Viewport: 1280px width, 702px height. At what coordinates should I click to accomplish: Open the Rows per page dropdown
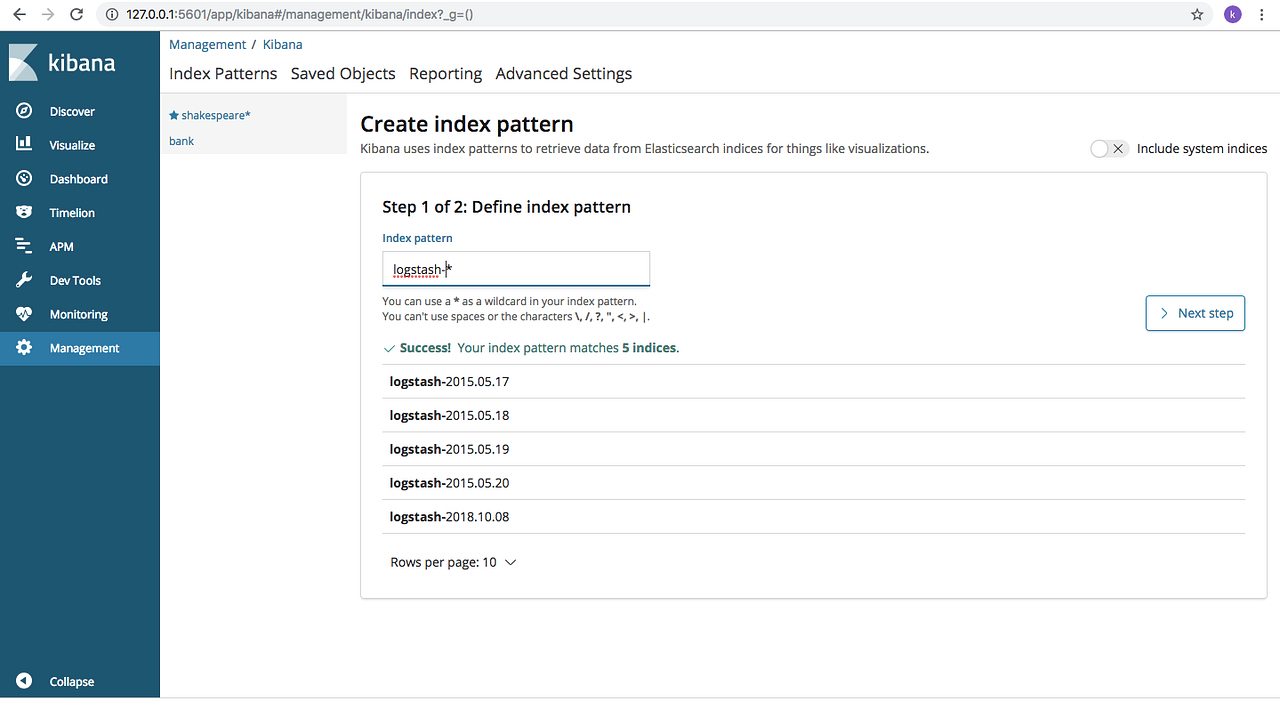click(453, 562)
